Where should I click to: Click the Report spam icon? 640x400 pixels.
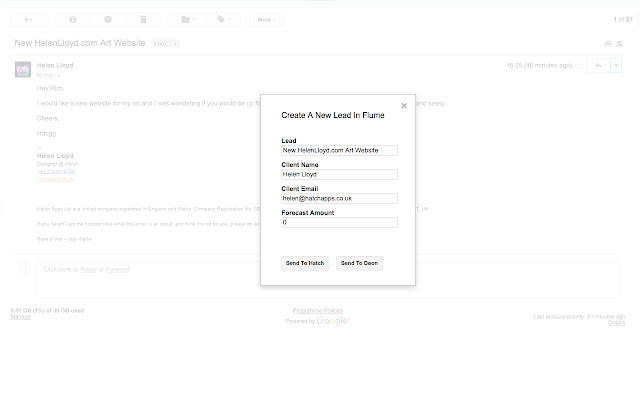[x=108, y=20]
